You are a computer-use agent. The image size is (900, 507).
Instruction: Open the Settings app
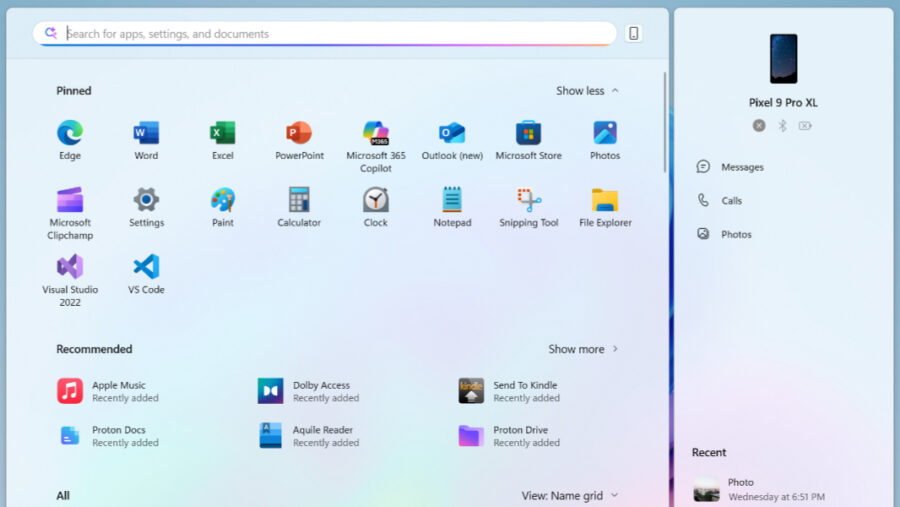coord(146,207)
